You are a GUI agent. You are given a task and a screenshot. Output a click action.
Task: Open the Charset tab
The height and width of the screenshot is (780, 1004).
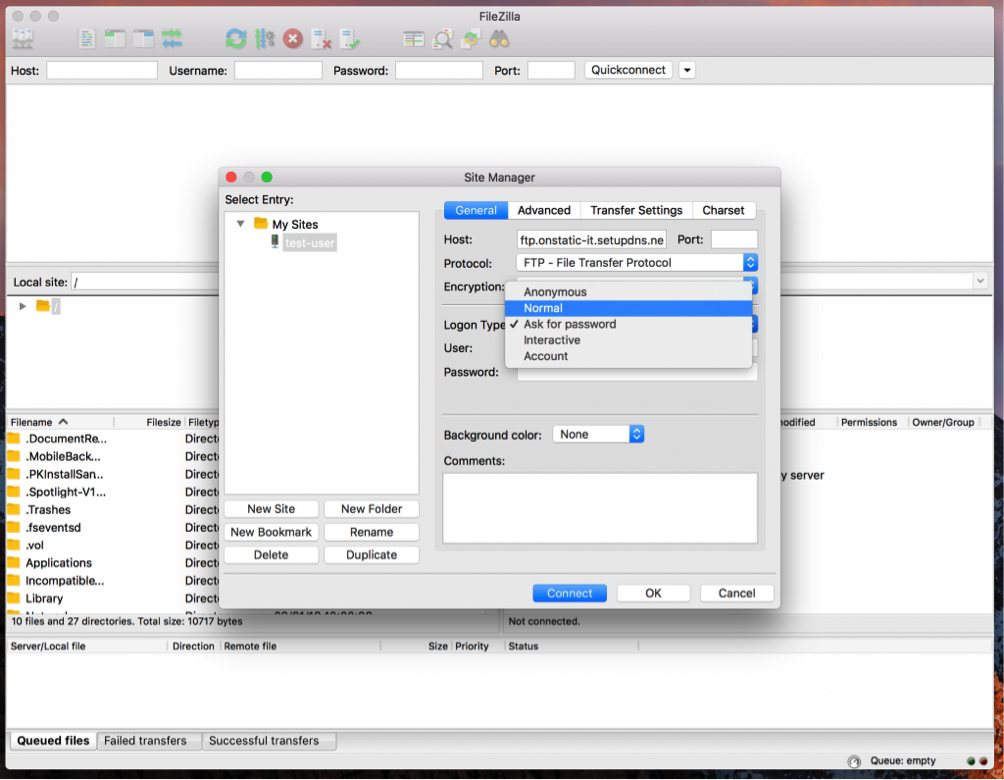click(724, 210)
